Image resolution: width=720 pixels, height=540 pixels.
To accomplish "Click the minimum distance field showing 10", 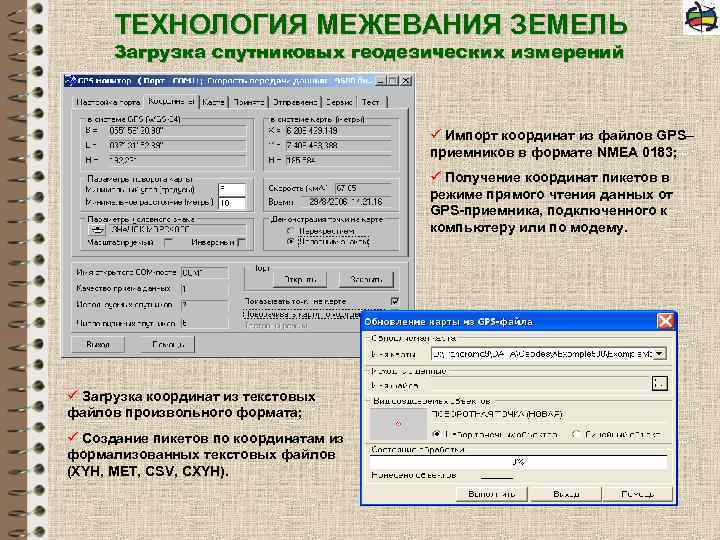I will click(x=232, y=203).
